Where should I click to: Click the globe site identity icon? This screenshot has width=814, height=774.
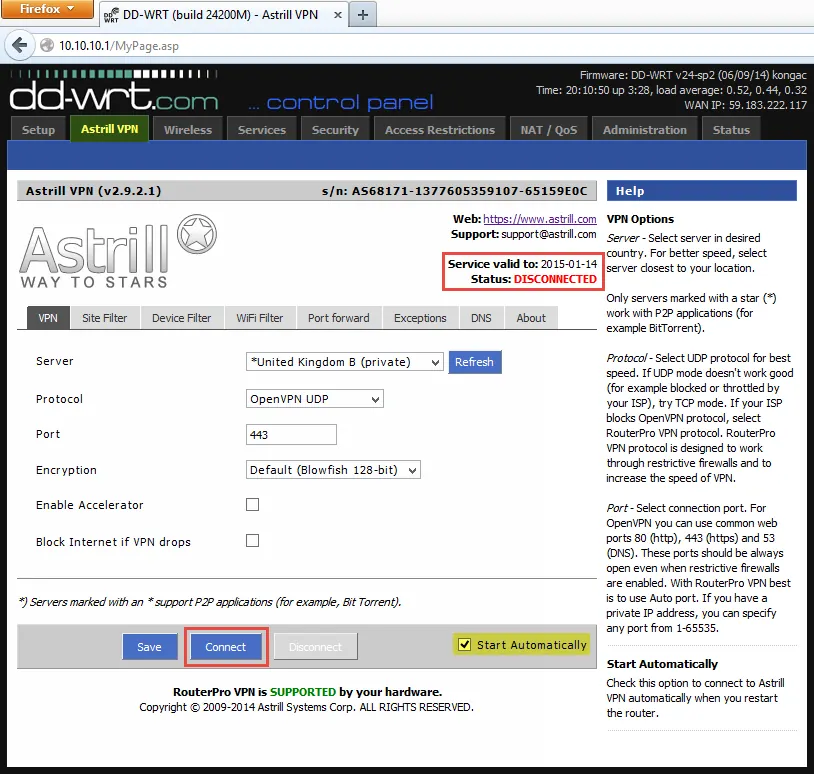pyautogui.click(x=47, y=46)
